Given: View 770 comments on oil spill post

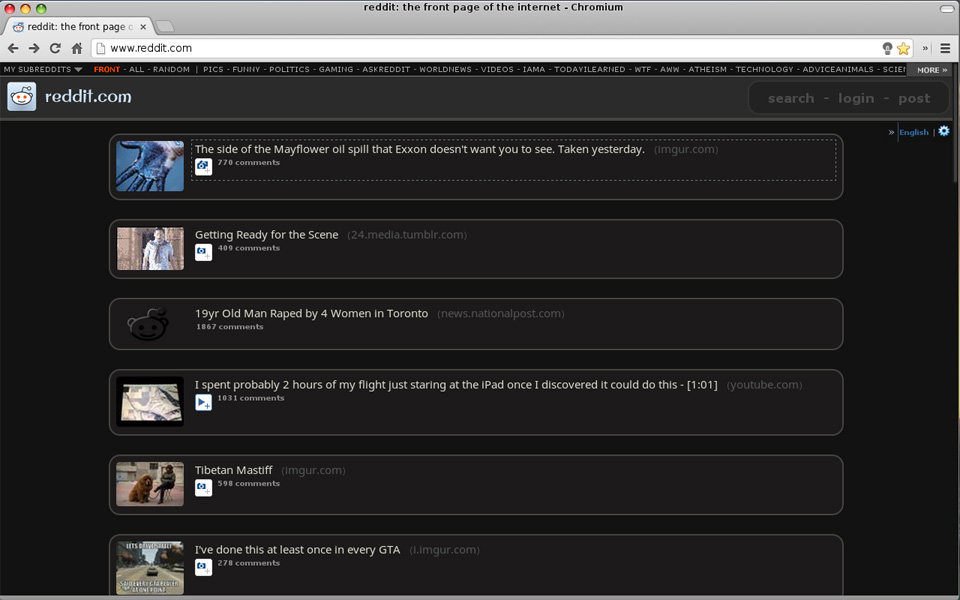Looking at the screenshot, I should 249,163.
